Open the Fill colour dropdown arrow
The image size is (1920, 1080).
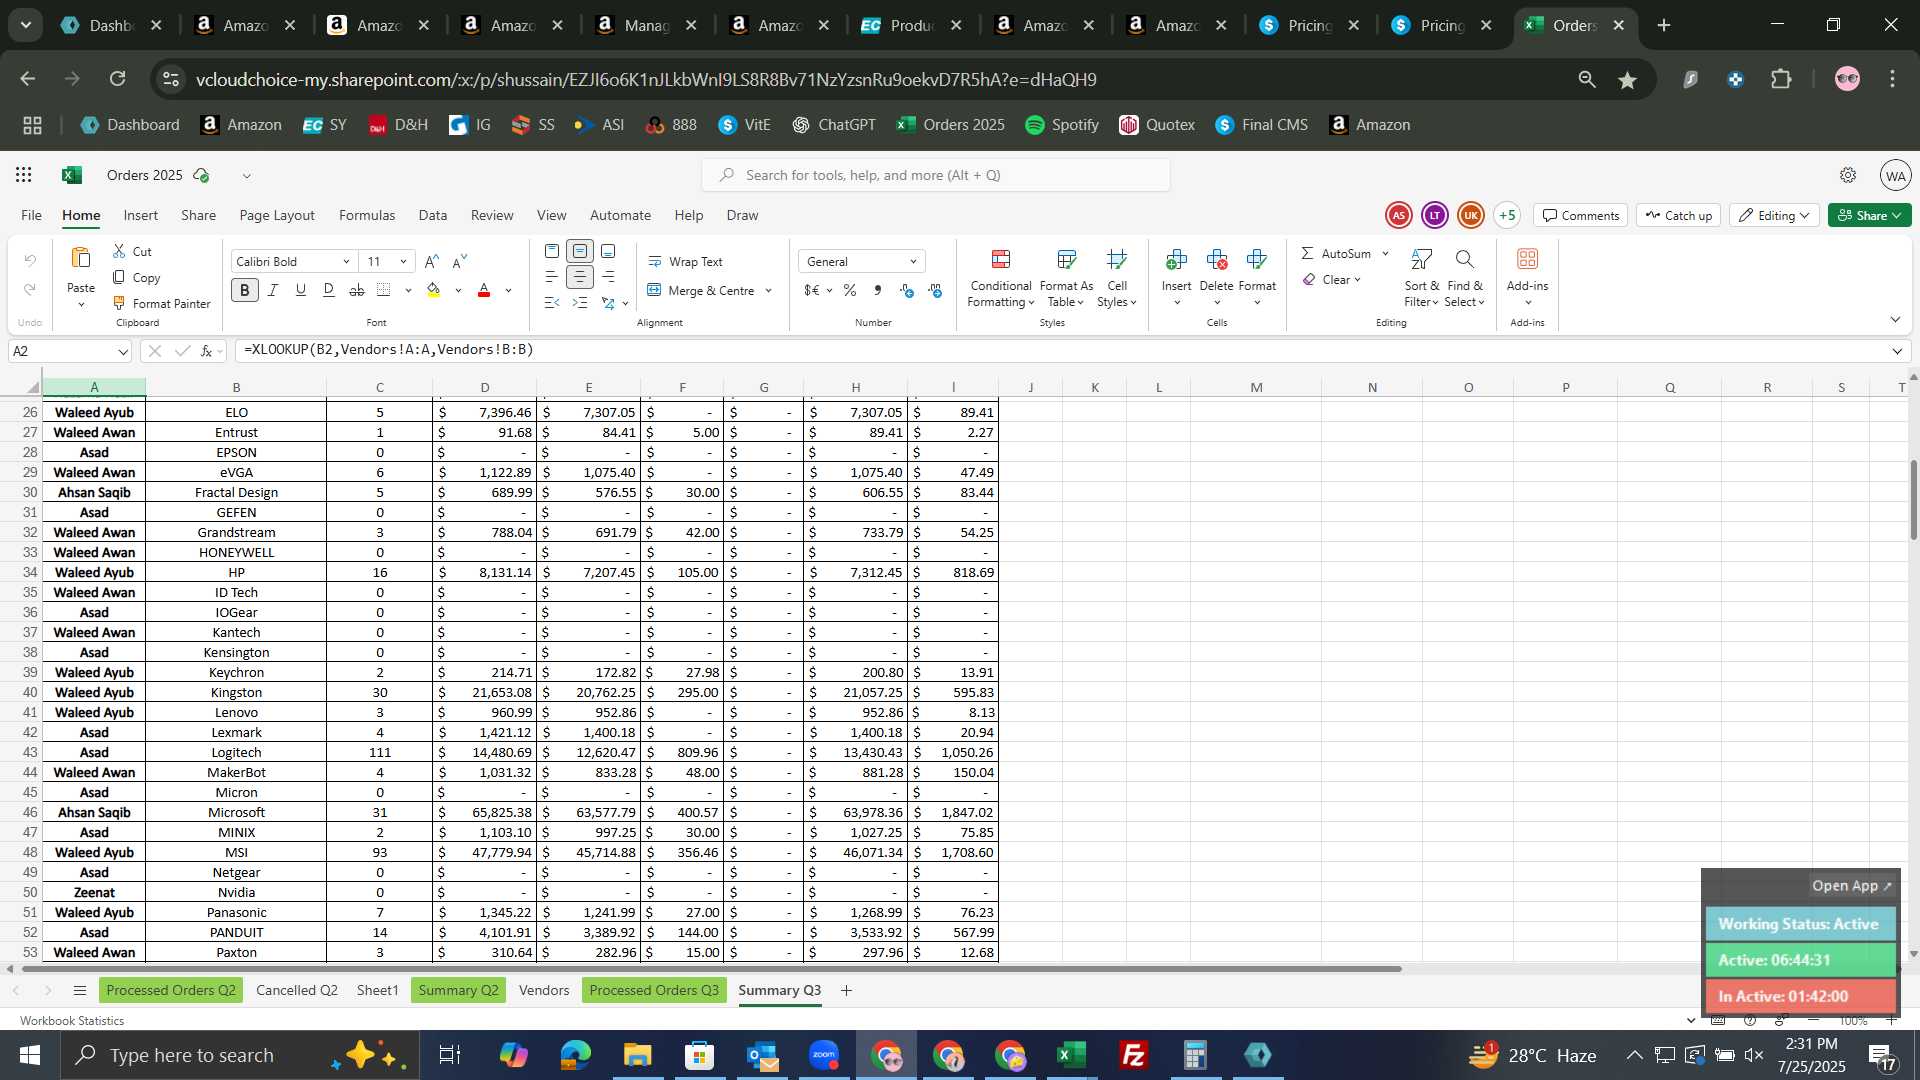(x=458, y=291)
